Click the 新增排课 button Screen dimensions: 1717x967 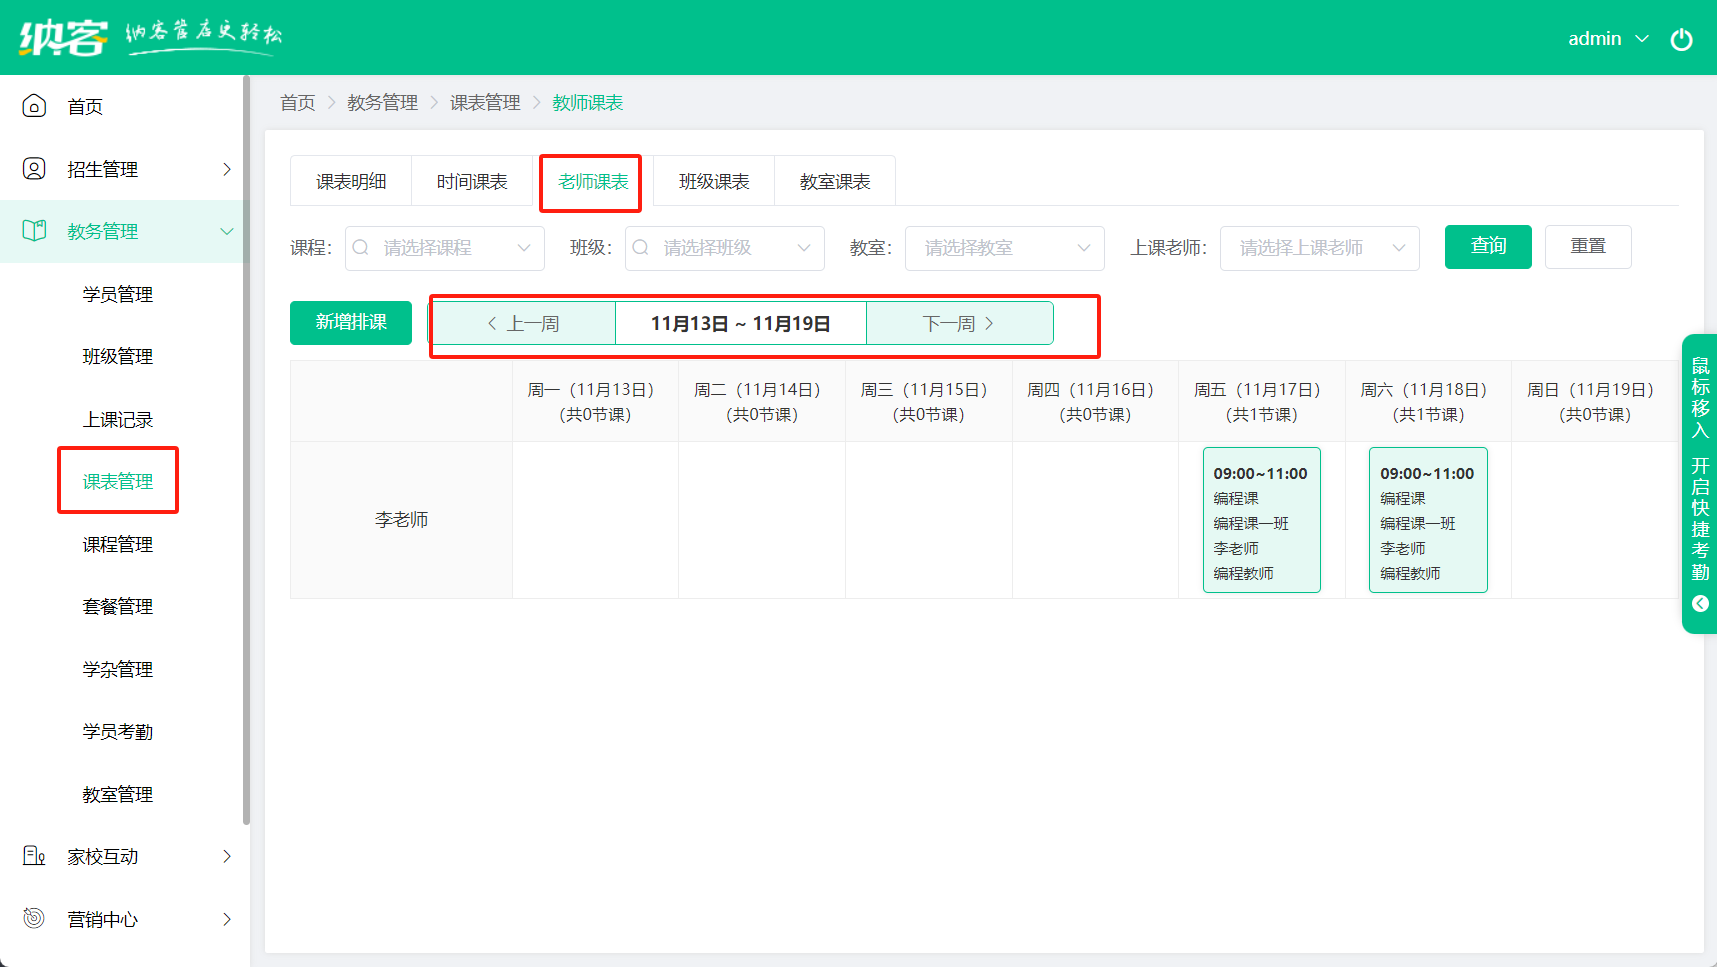point(351,322)
